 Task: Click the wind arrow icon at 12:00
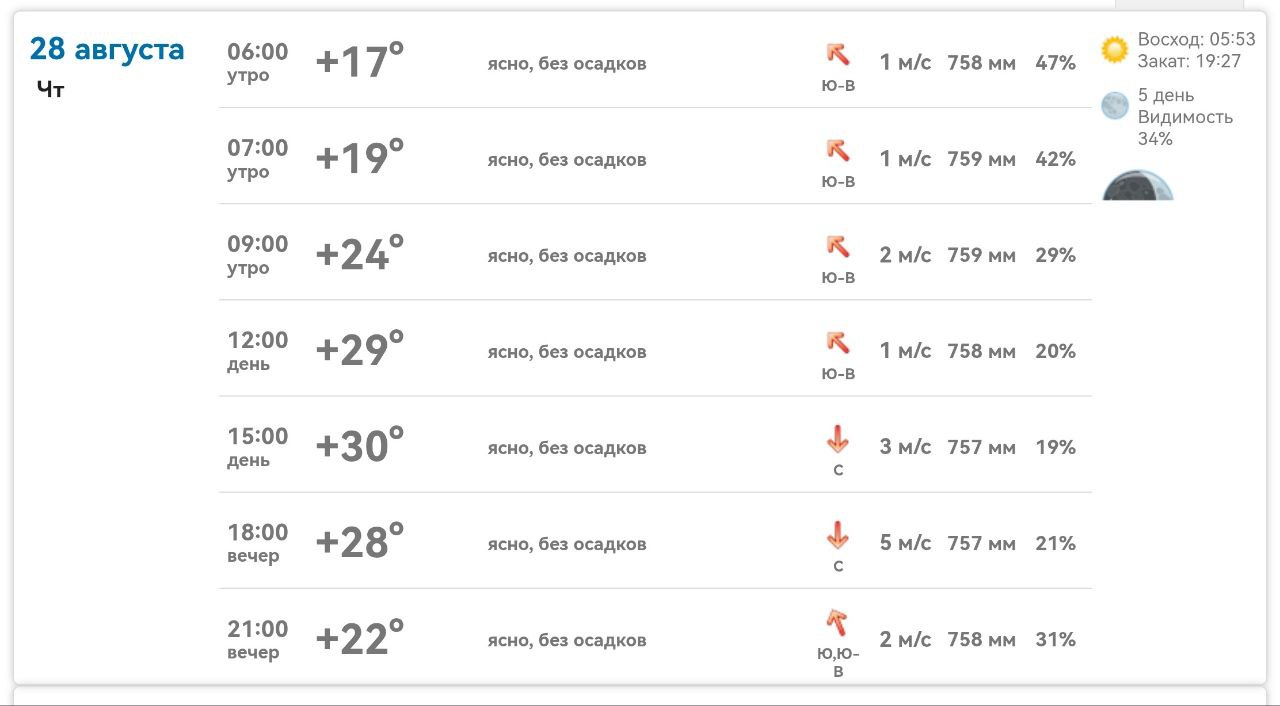pos(838,342)
